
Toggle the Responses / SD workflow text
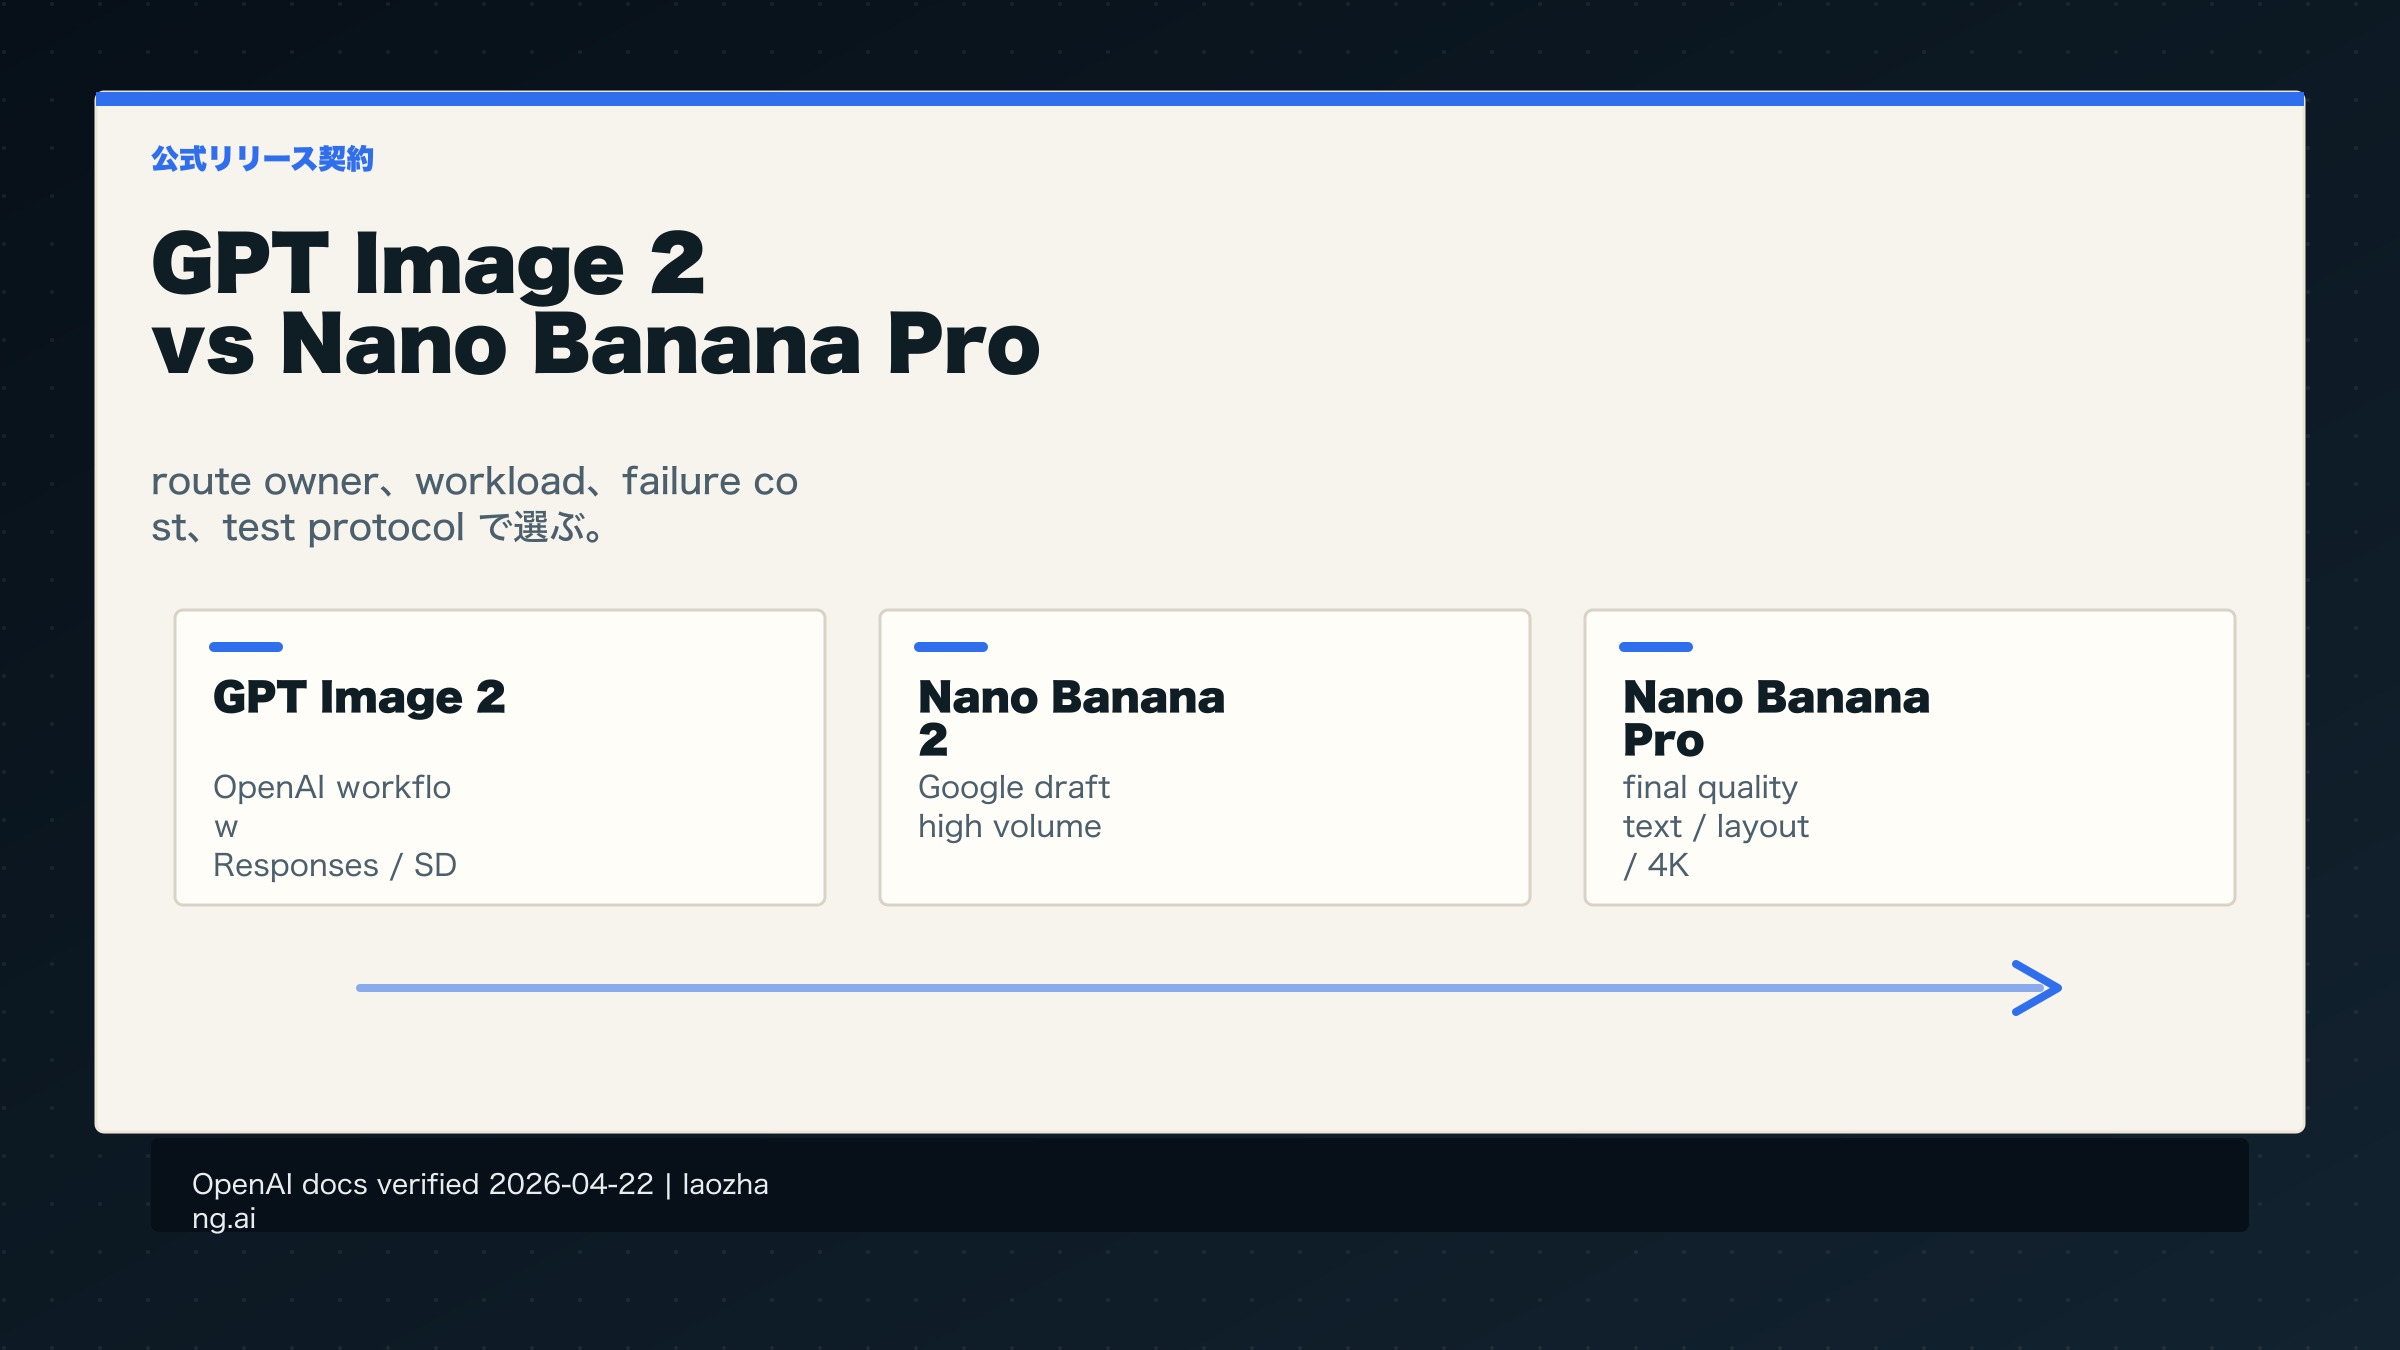pyautogui.click(x=334, y=865)
